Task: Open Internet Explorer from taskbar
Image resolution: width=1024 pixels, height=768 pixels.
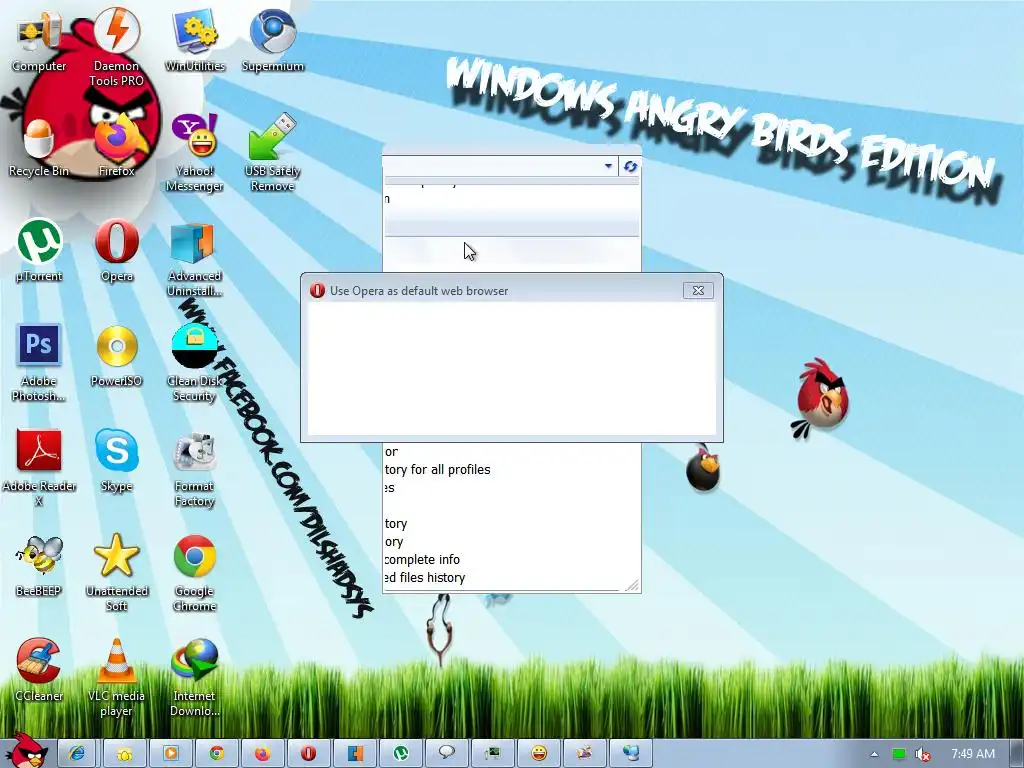Action: (x=77, y=753)
